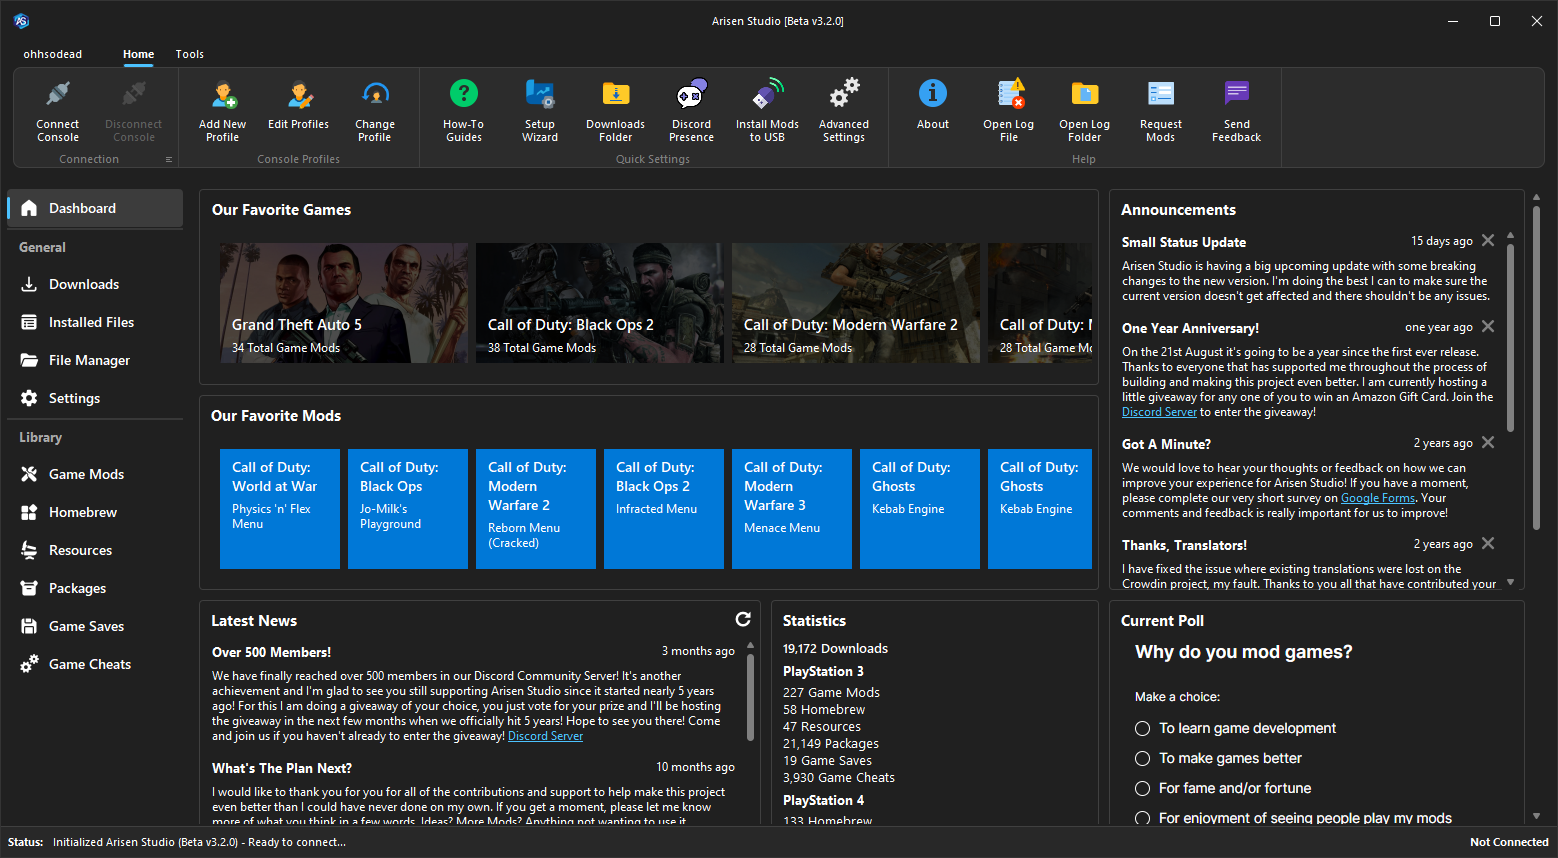The image size is (1558, 858).
Task: Open the Infracted Menu mod tile
Action: 664,509
